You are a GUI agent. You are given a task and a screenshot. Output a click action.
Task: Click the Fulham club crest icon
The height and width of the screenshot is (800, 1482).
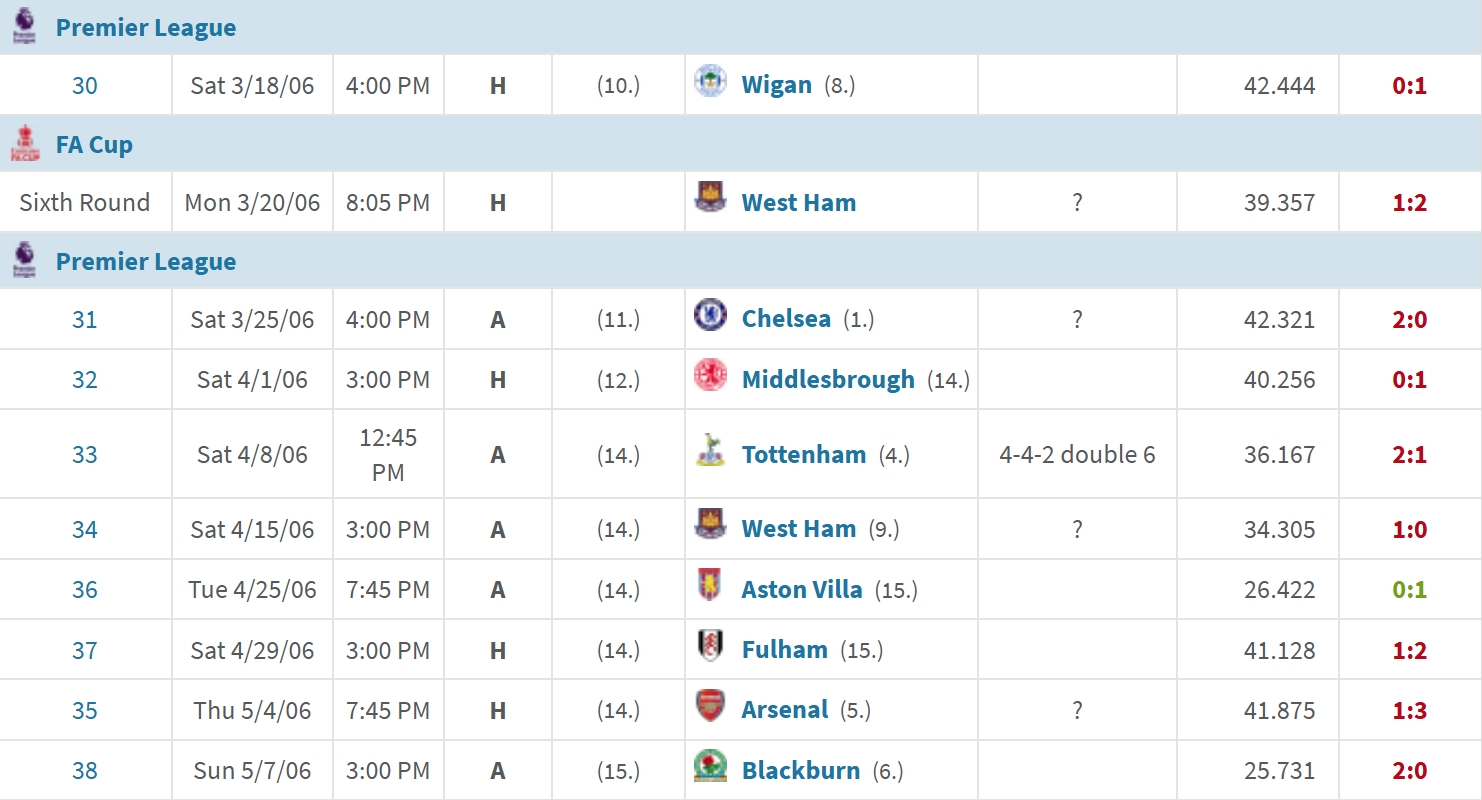click(x=710, y=647)
